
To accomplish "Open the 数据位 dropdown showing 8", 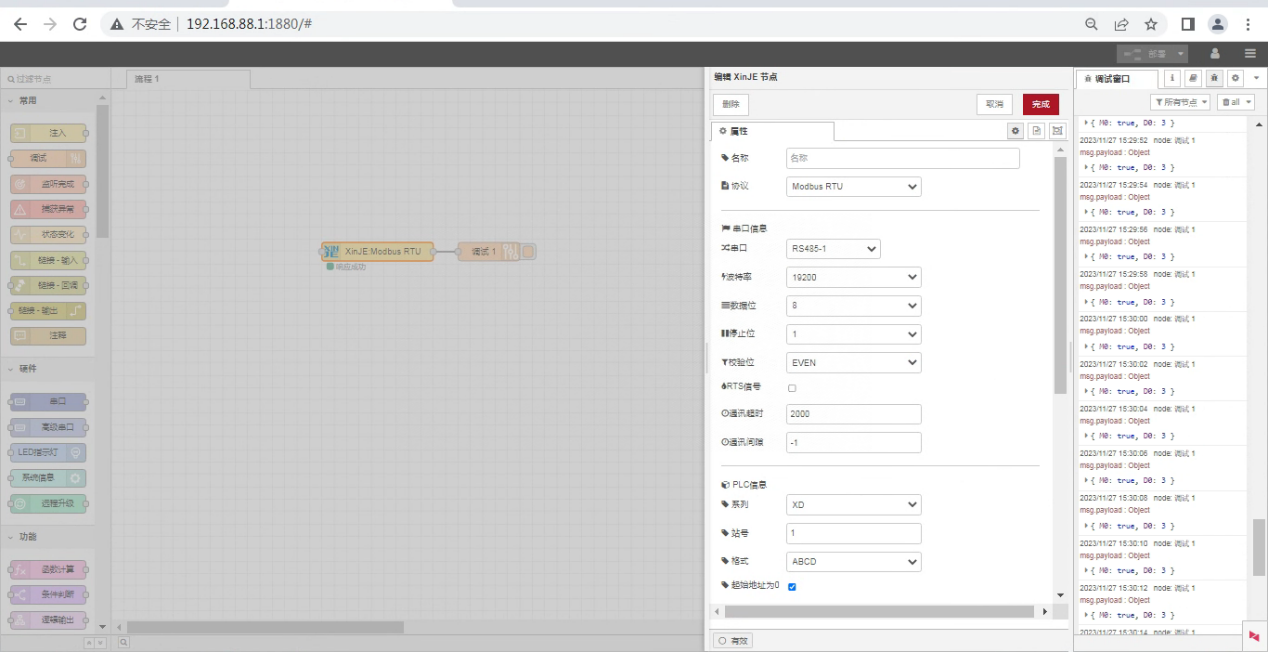I will [853, 305].
